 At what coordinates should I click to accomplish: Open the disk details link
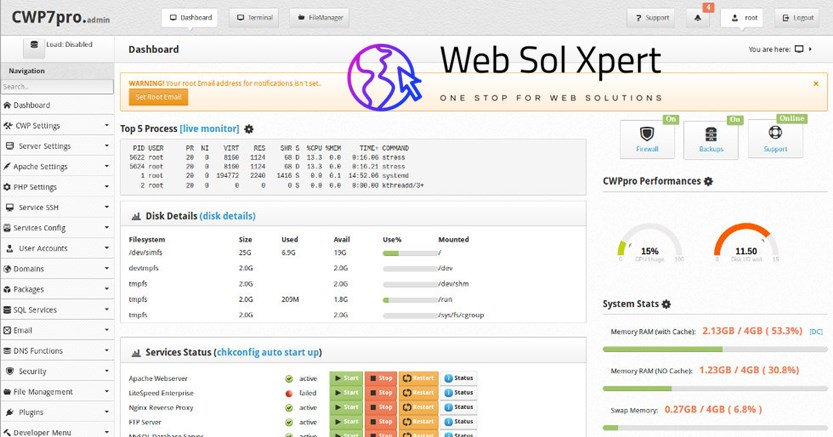(x=227, y=216)
